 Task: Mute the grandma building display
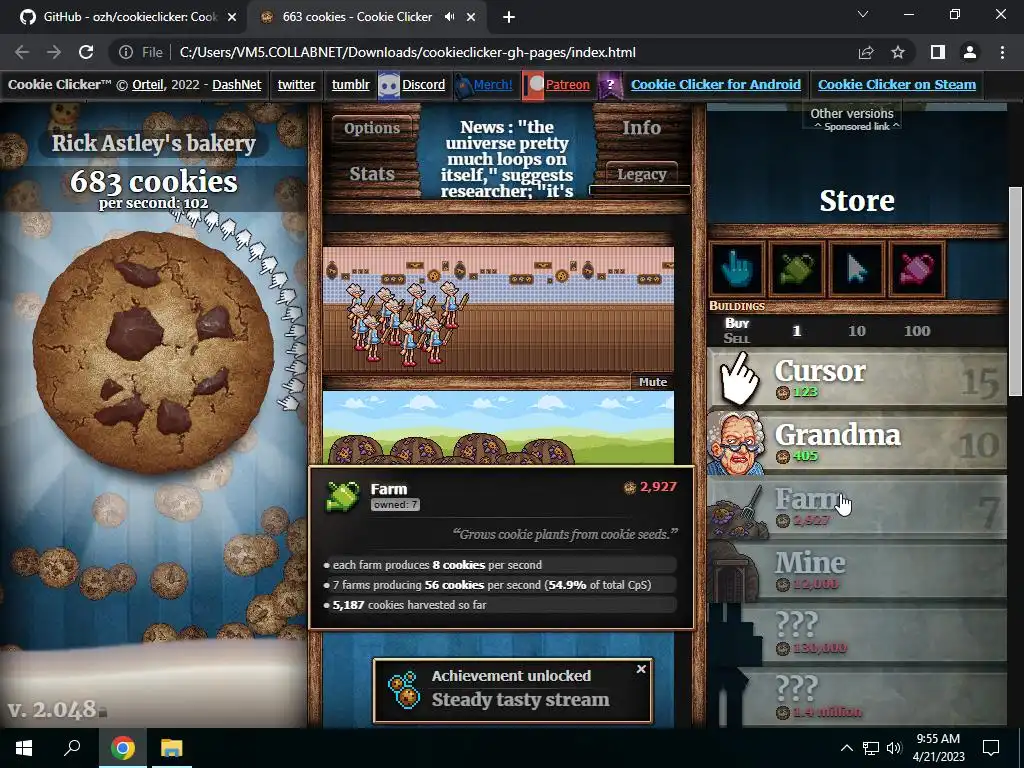(x=652, y=382)
